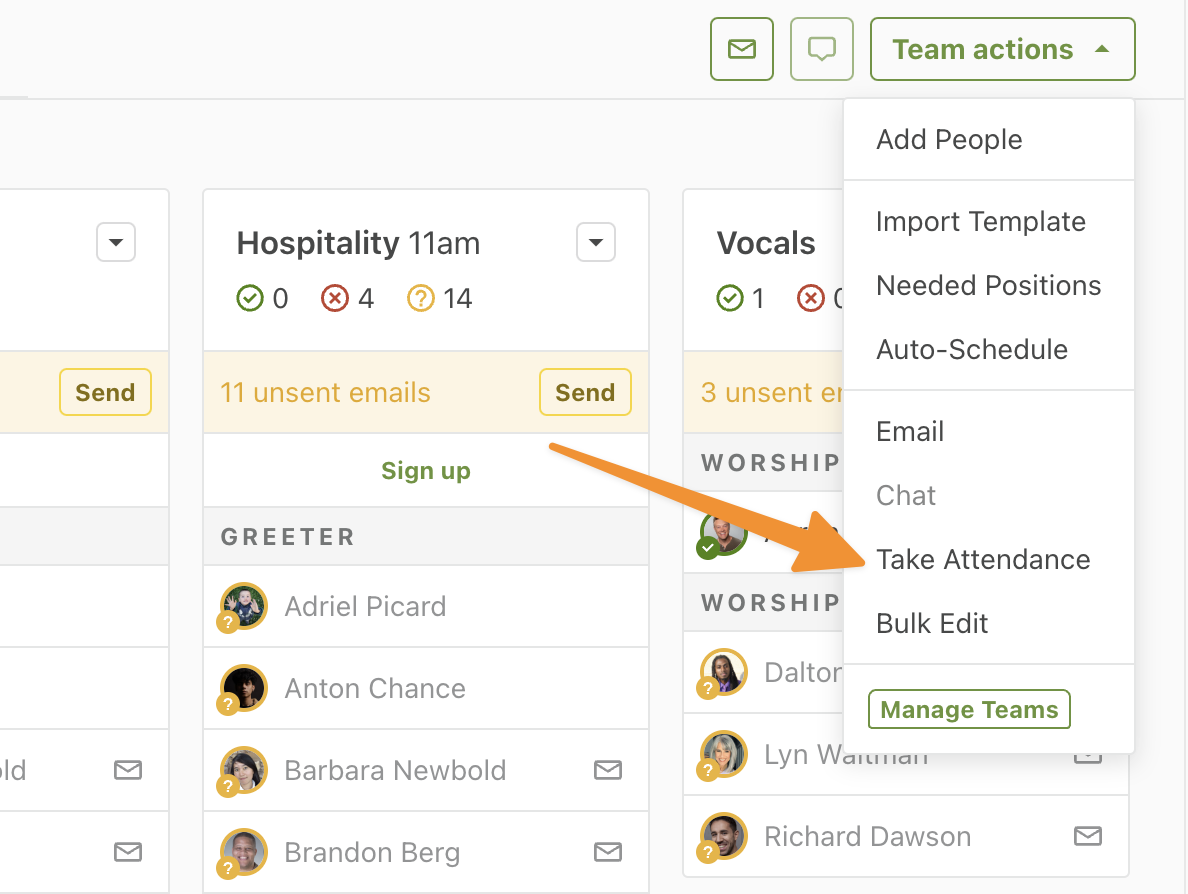Click the Vocals team heading

[x=766, y=243]
